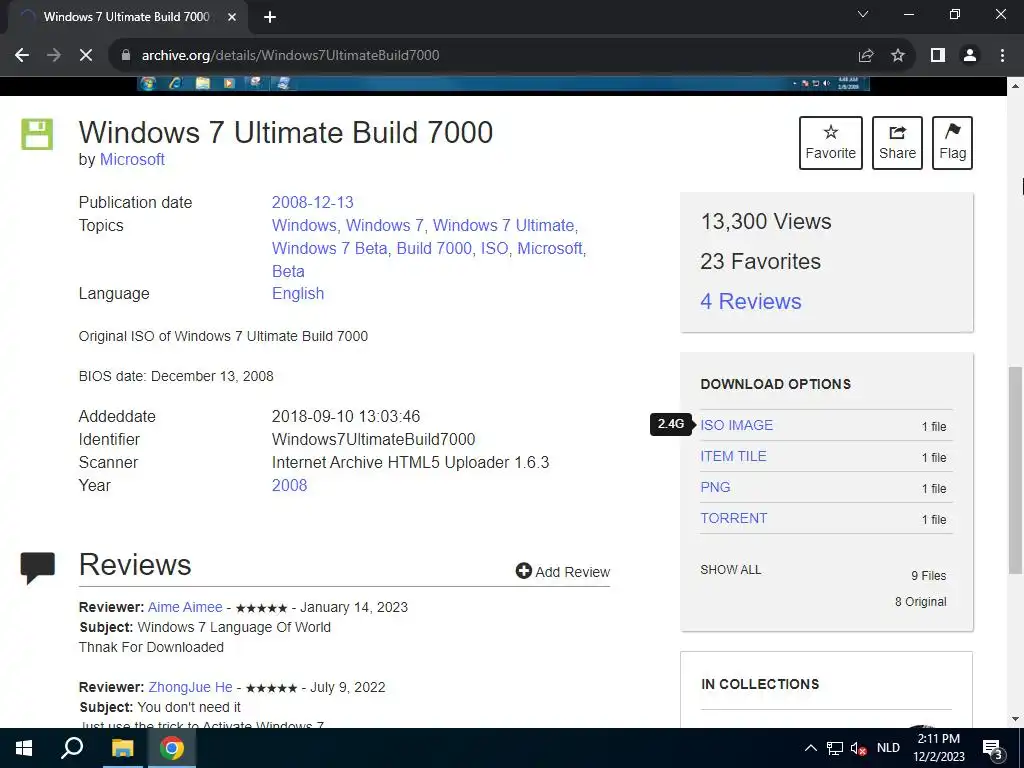Open Windows taskbar search
This screenshot has height=768, width=1024.
[72, 748]
